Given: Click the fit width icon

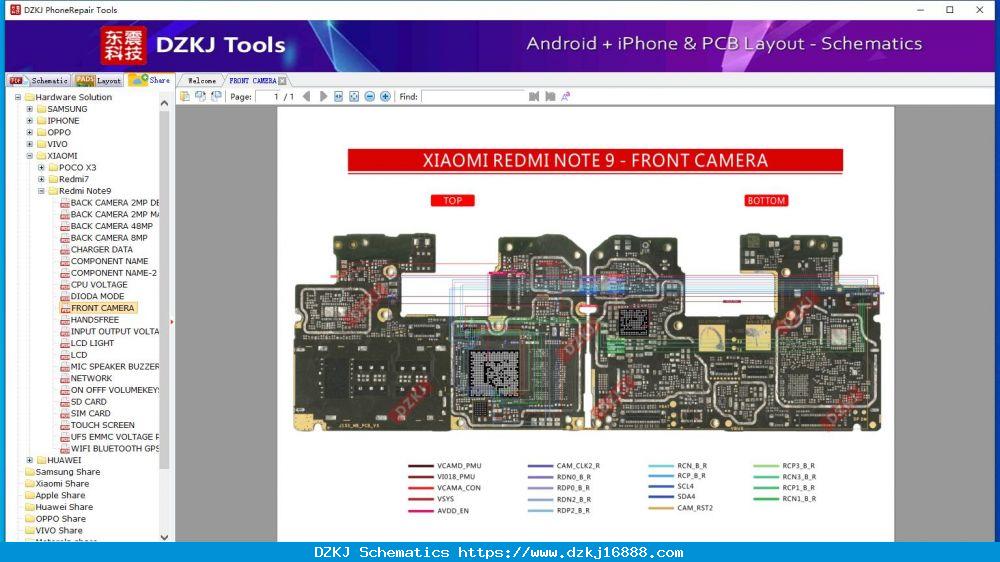Looking at the screenshot, I should pyautogui.click(x=339, y=96).
